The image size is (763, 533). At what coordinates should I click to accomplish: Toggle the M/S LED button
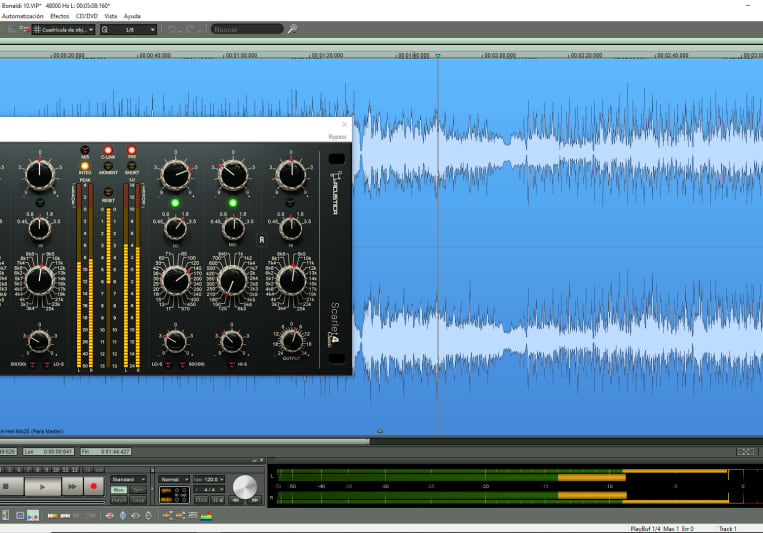85,149
